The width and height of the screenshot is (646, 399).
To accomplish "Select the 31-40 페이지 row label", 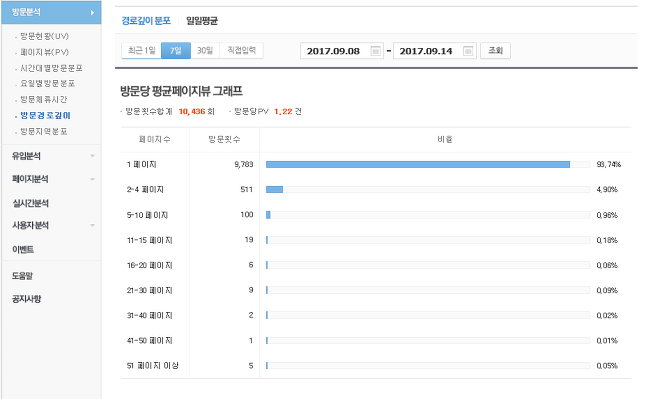I will [x=150, y=316].
